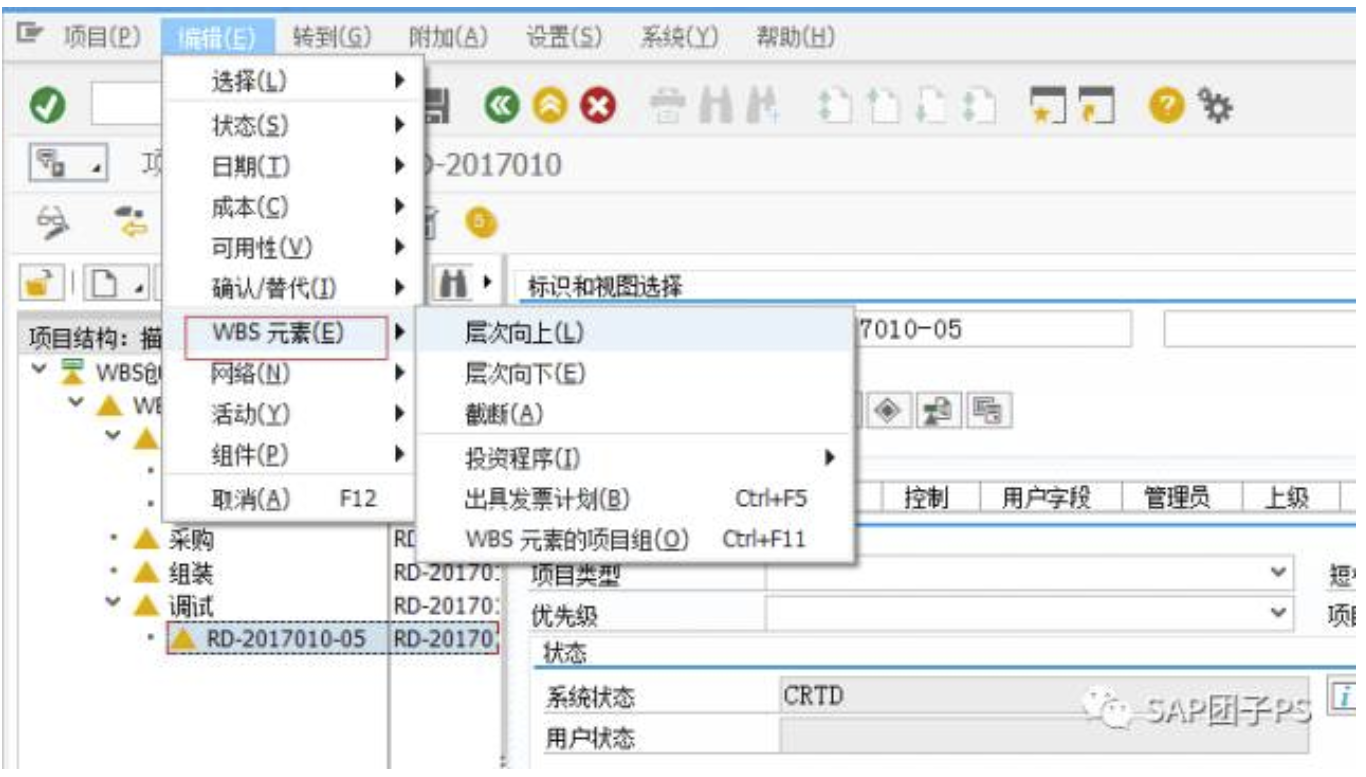Open the 帮助(H) menu
Viewport: 1366px width, 777px height.
[796, 37]
